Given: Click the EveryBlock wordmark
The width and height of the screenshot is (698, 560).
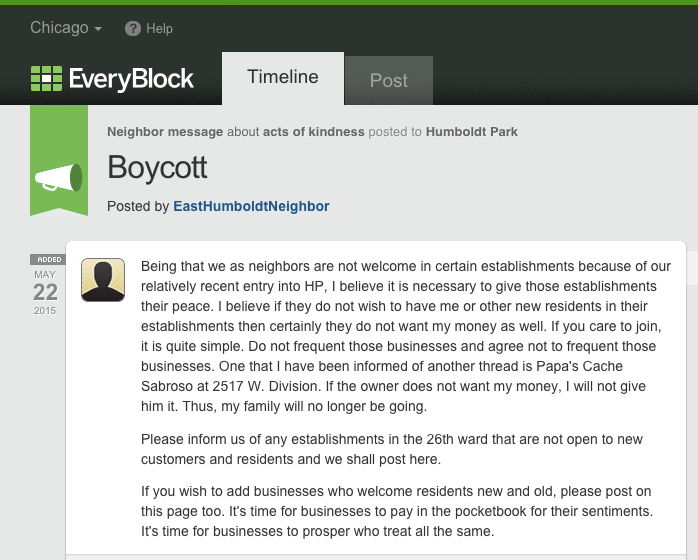Looking at the screenshot, I should click(131, 79).
